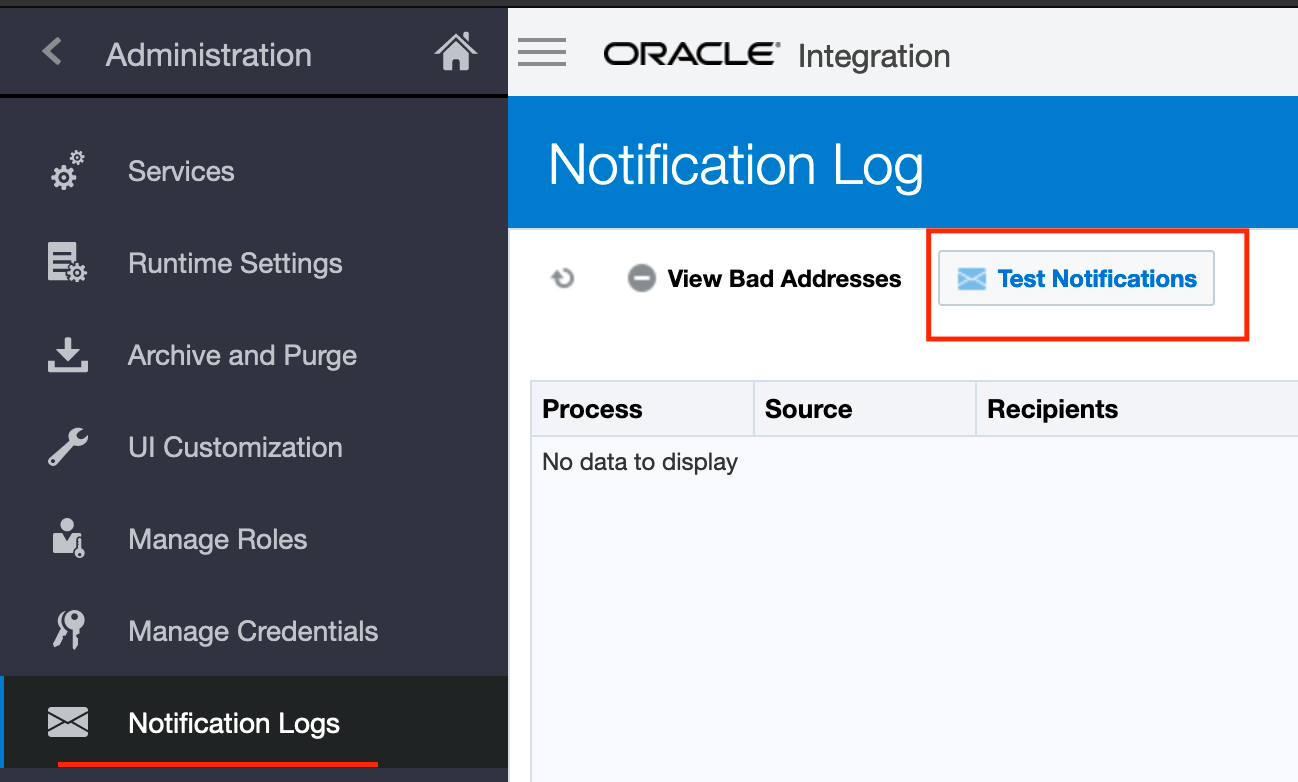1298x782 pixels.
Task: Open the hamburger navigation menu
Action: pyautogui.click(x=542, y=52)
